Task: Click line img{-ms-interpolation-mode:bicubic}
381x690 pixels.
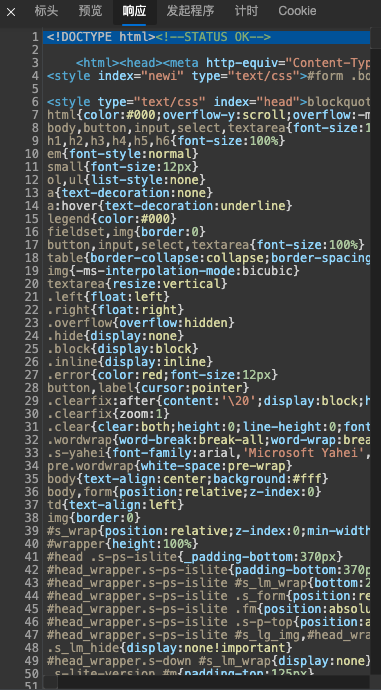Action: (x=174, y=271)
